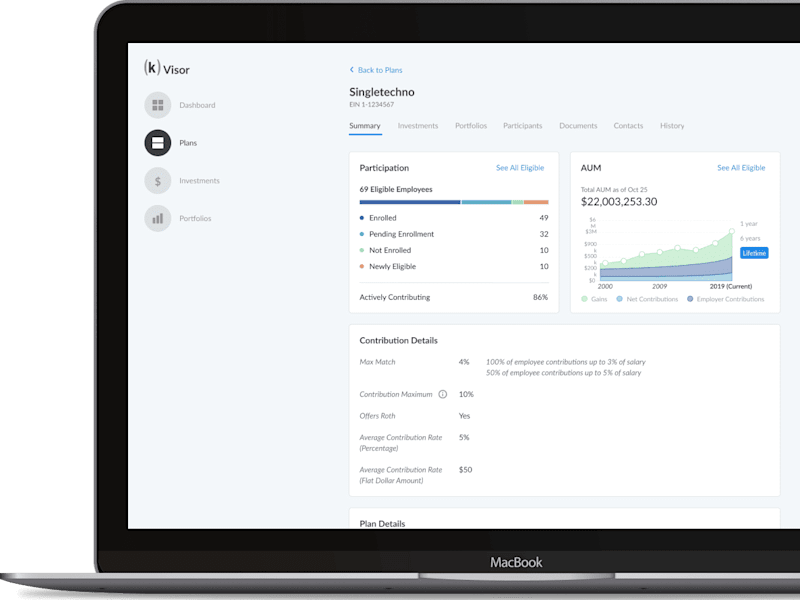Open the History tab
Viewport: 800px width, 600px height.
coord(672,126)
